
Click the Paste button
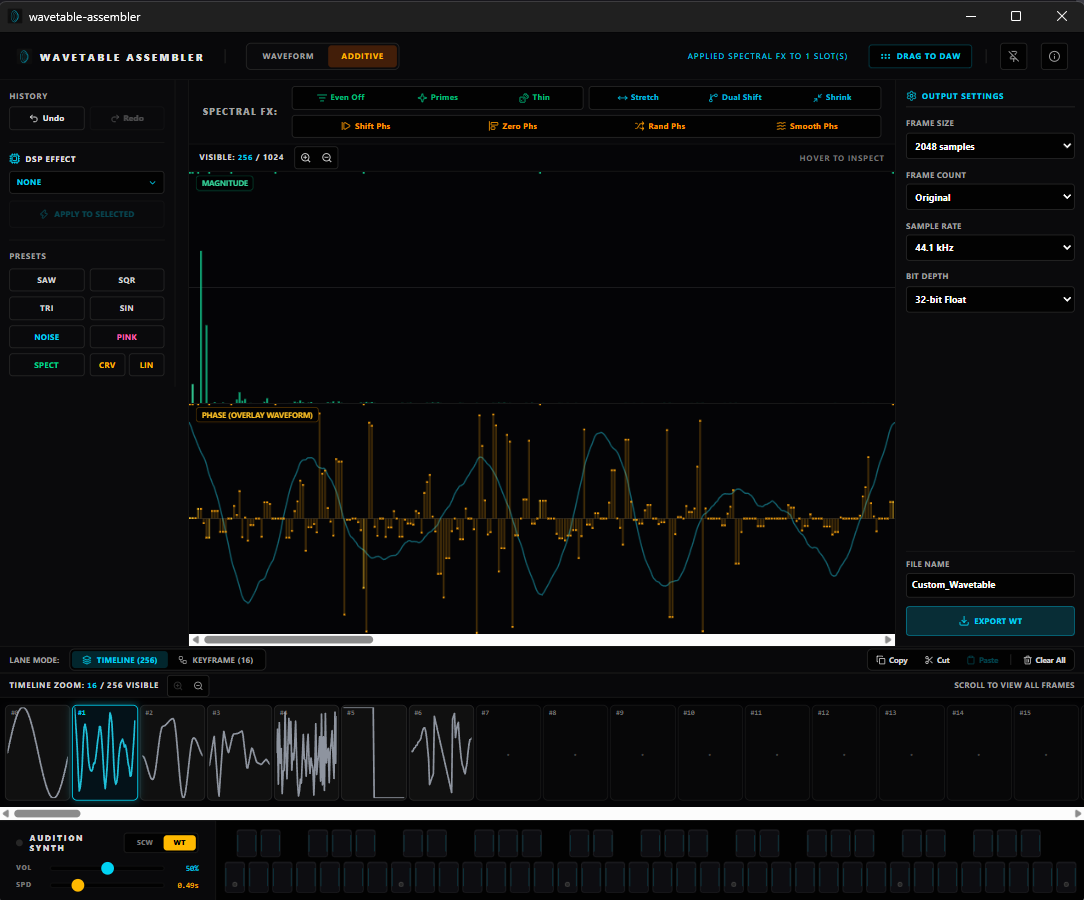(x=982, y=660)
